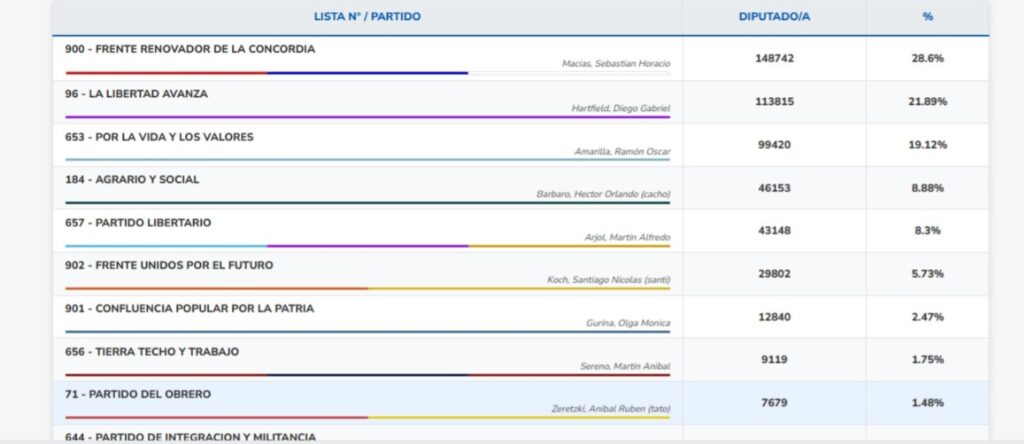Click the DIPUTADO/A column header
This screenshot has height=444, width=1024.
point(774,17)
